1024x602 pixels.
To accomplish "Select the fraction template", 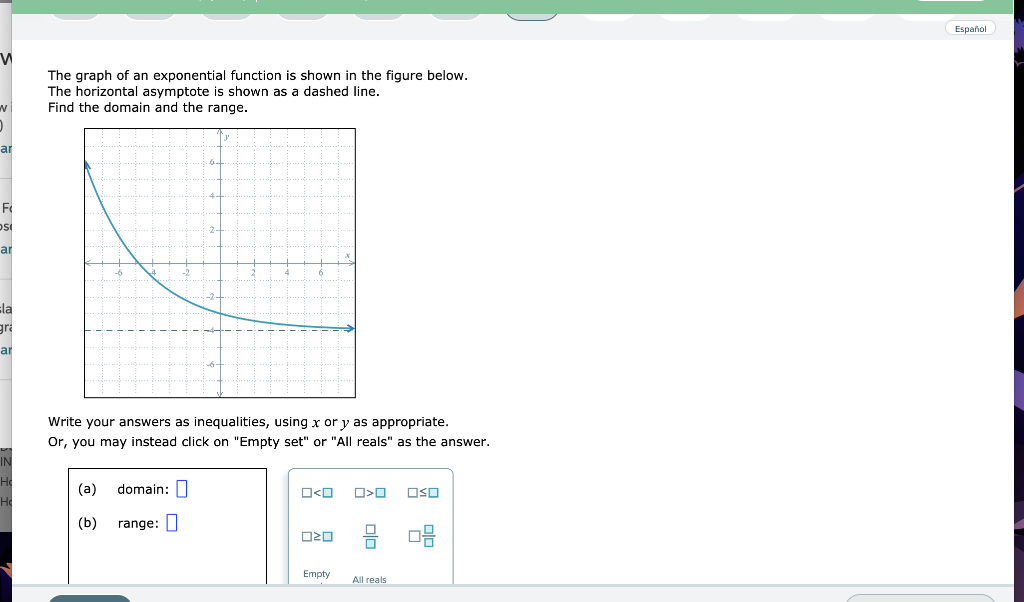I will [370, 536].
